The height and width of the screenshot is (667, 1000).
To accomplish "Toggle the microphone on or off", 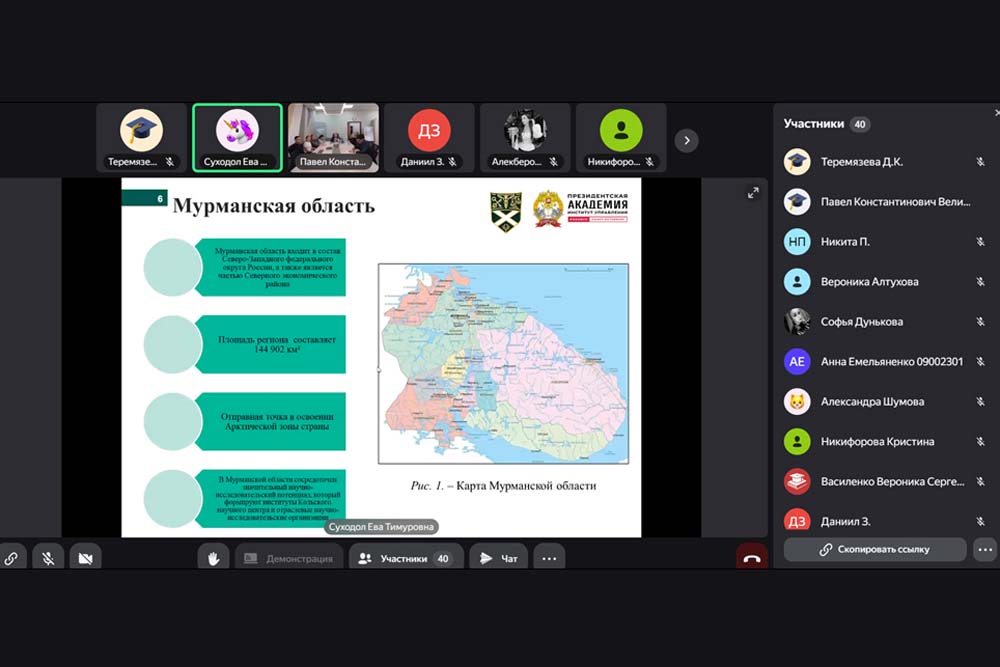I will [x=48, y=558].
